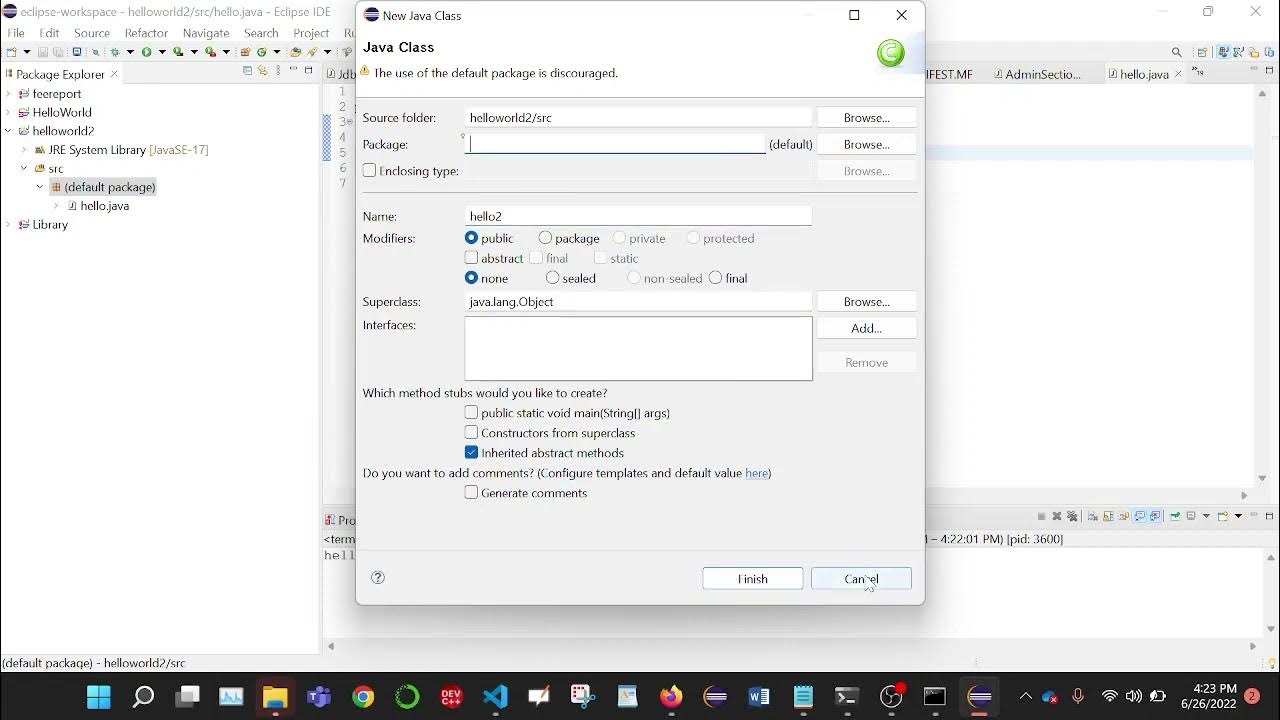The height and width of the screenshot is (720, 1280).
Task: Open the Source menu
Action: point(92,33)
